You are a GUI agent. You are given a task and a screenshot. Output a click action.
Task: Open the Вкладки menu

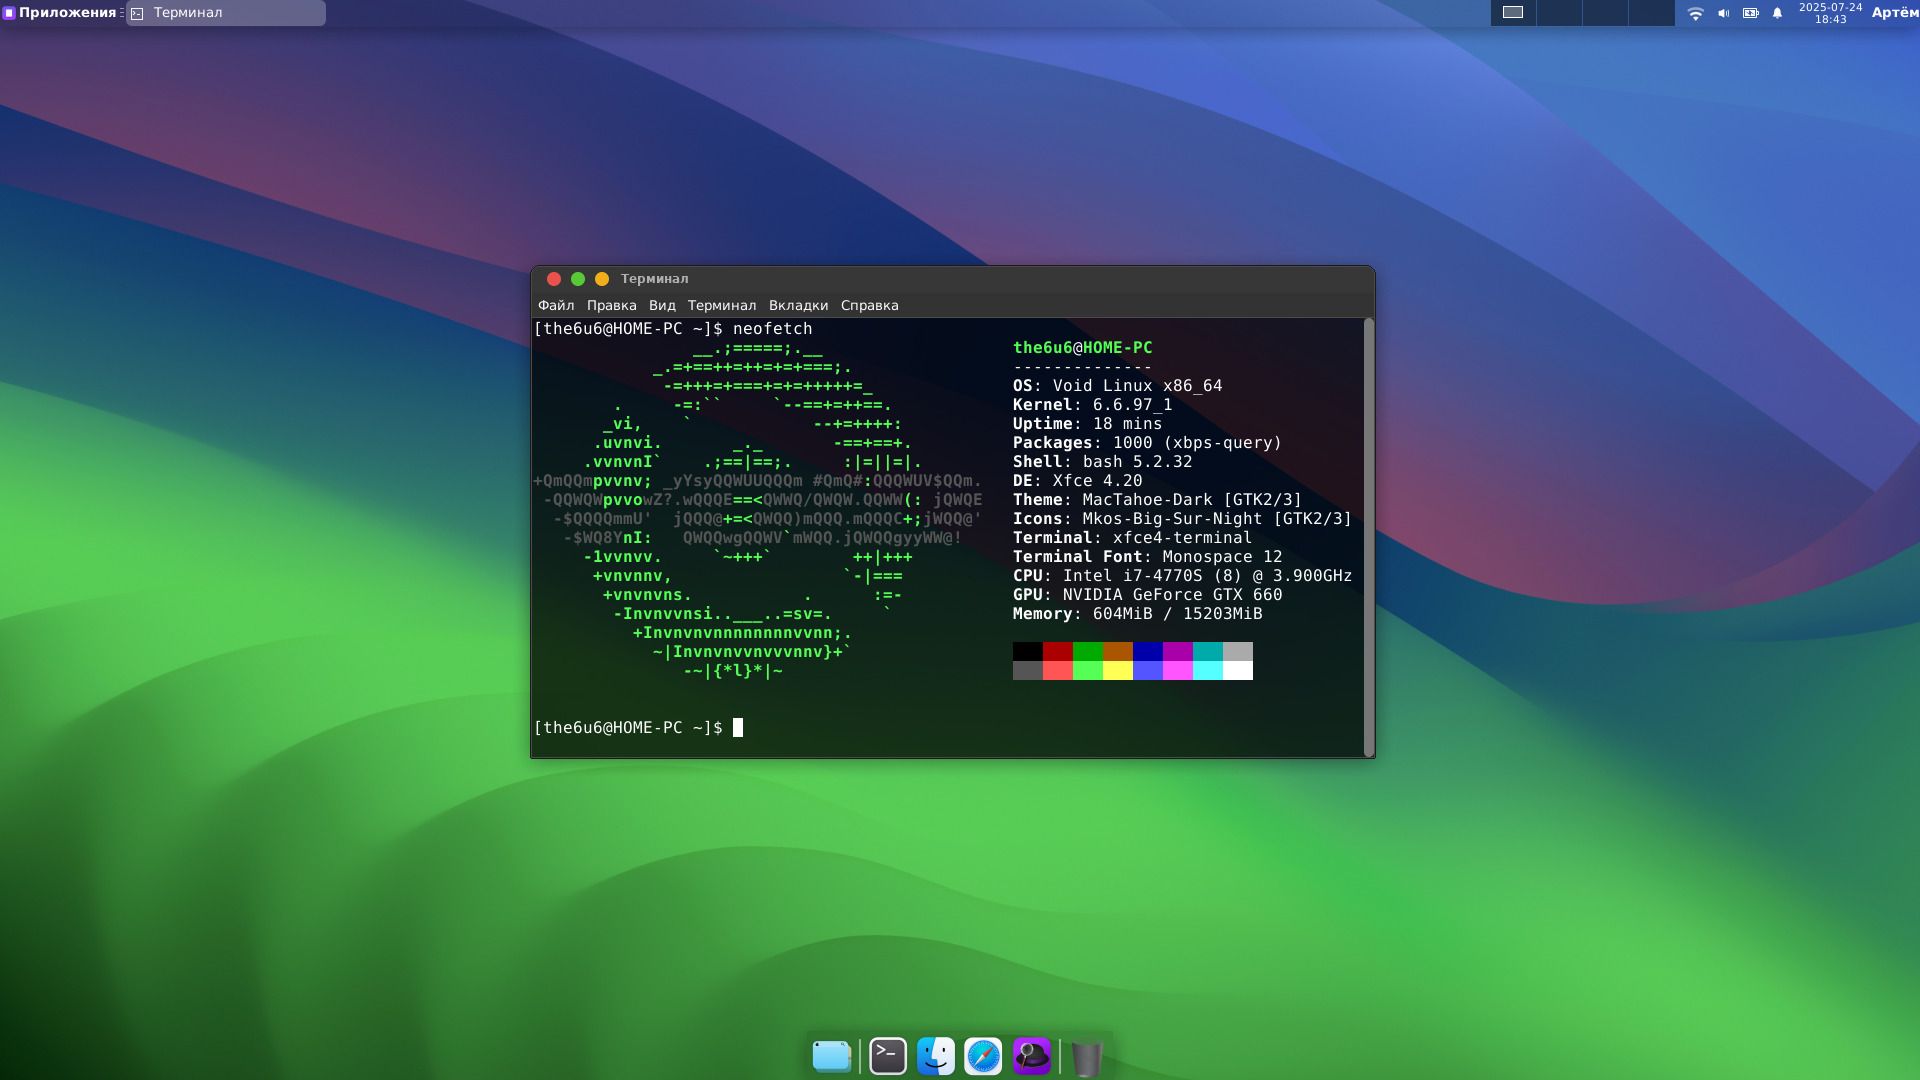click(798, 305)
